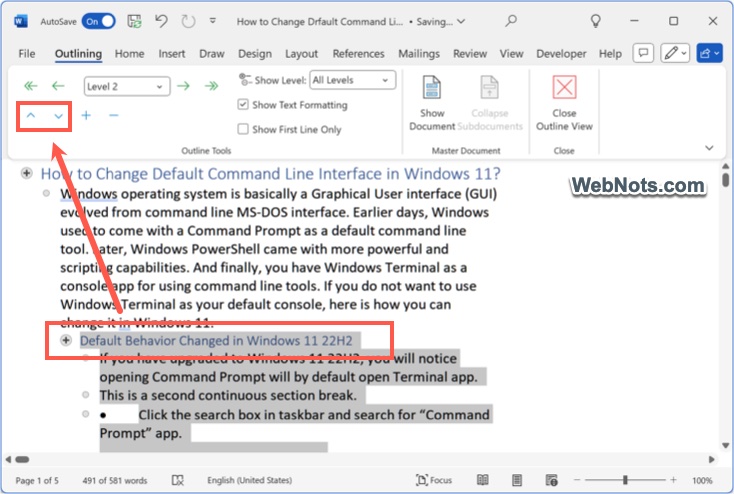Promote heading with single left arrow
734x494 pixels.
(x=58, y=86)
